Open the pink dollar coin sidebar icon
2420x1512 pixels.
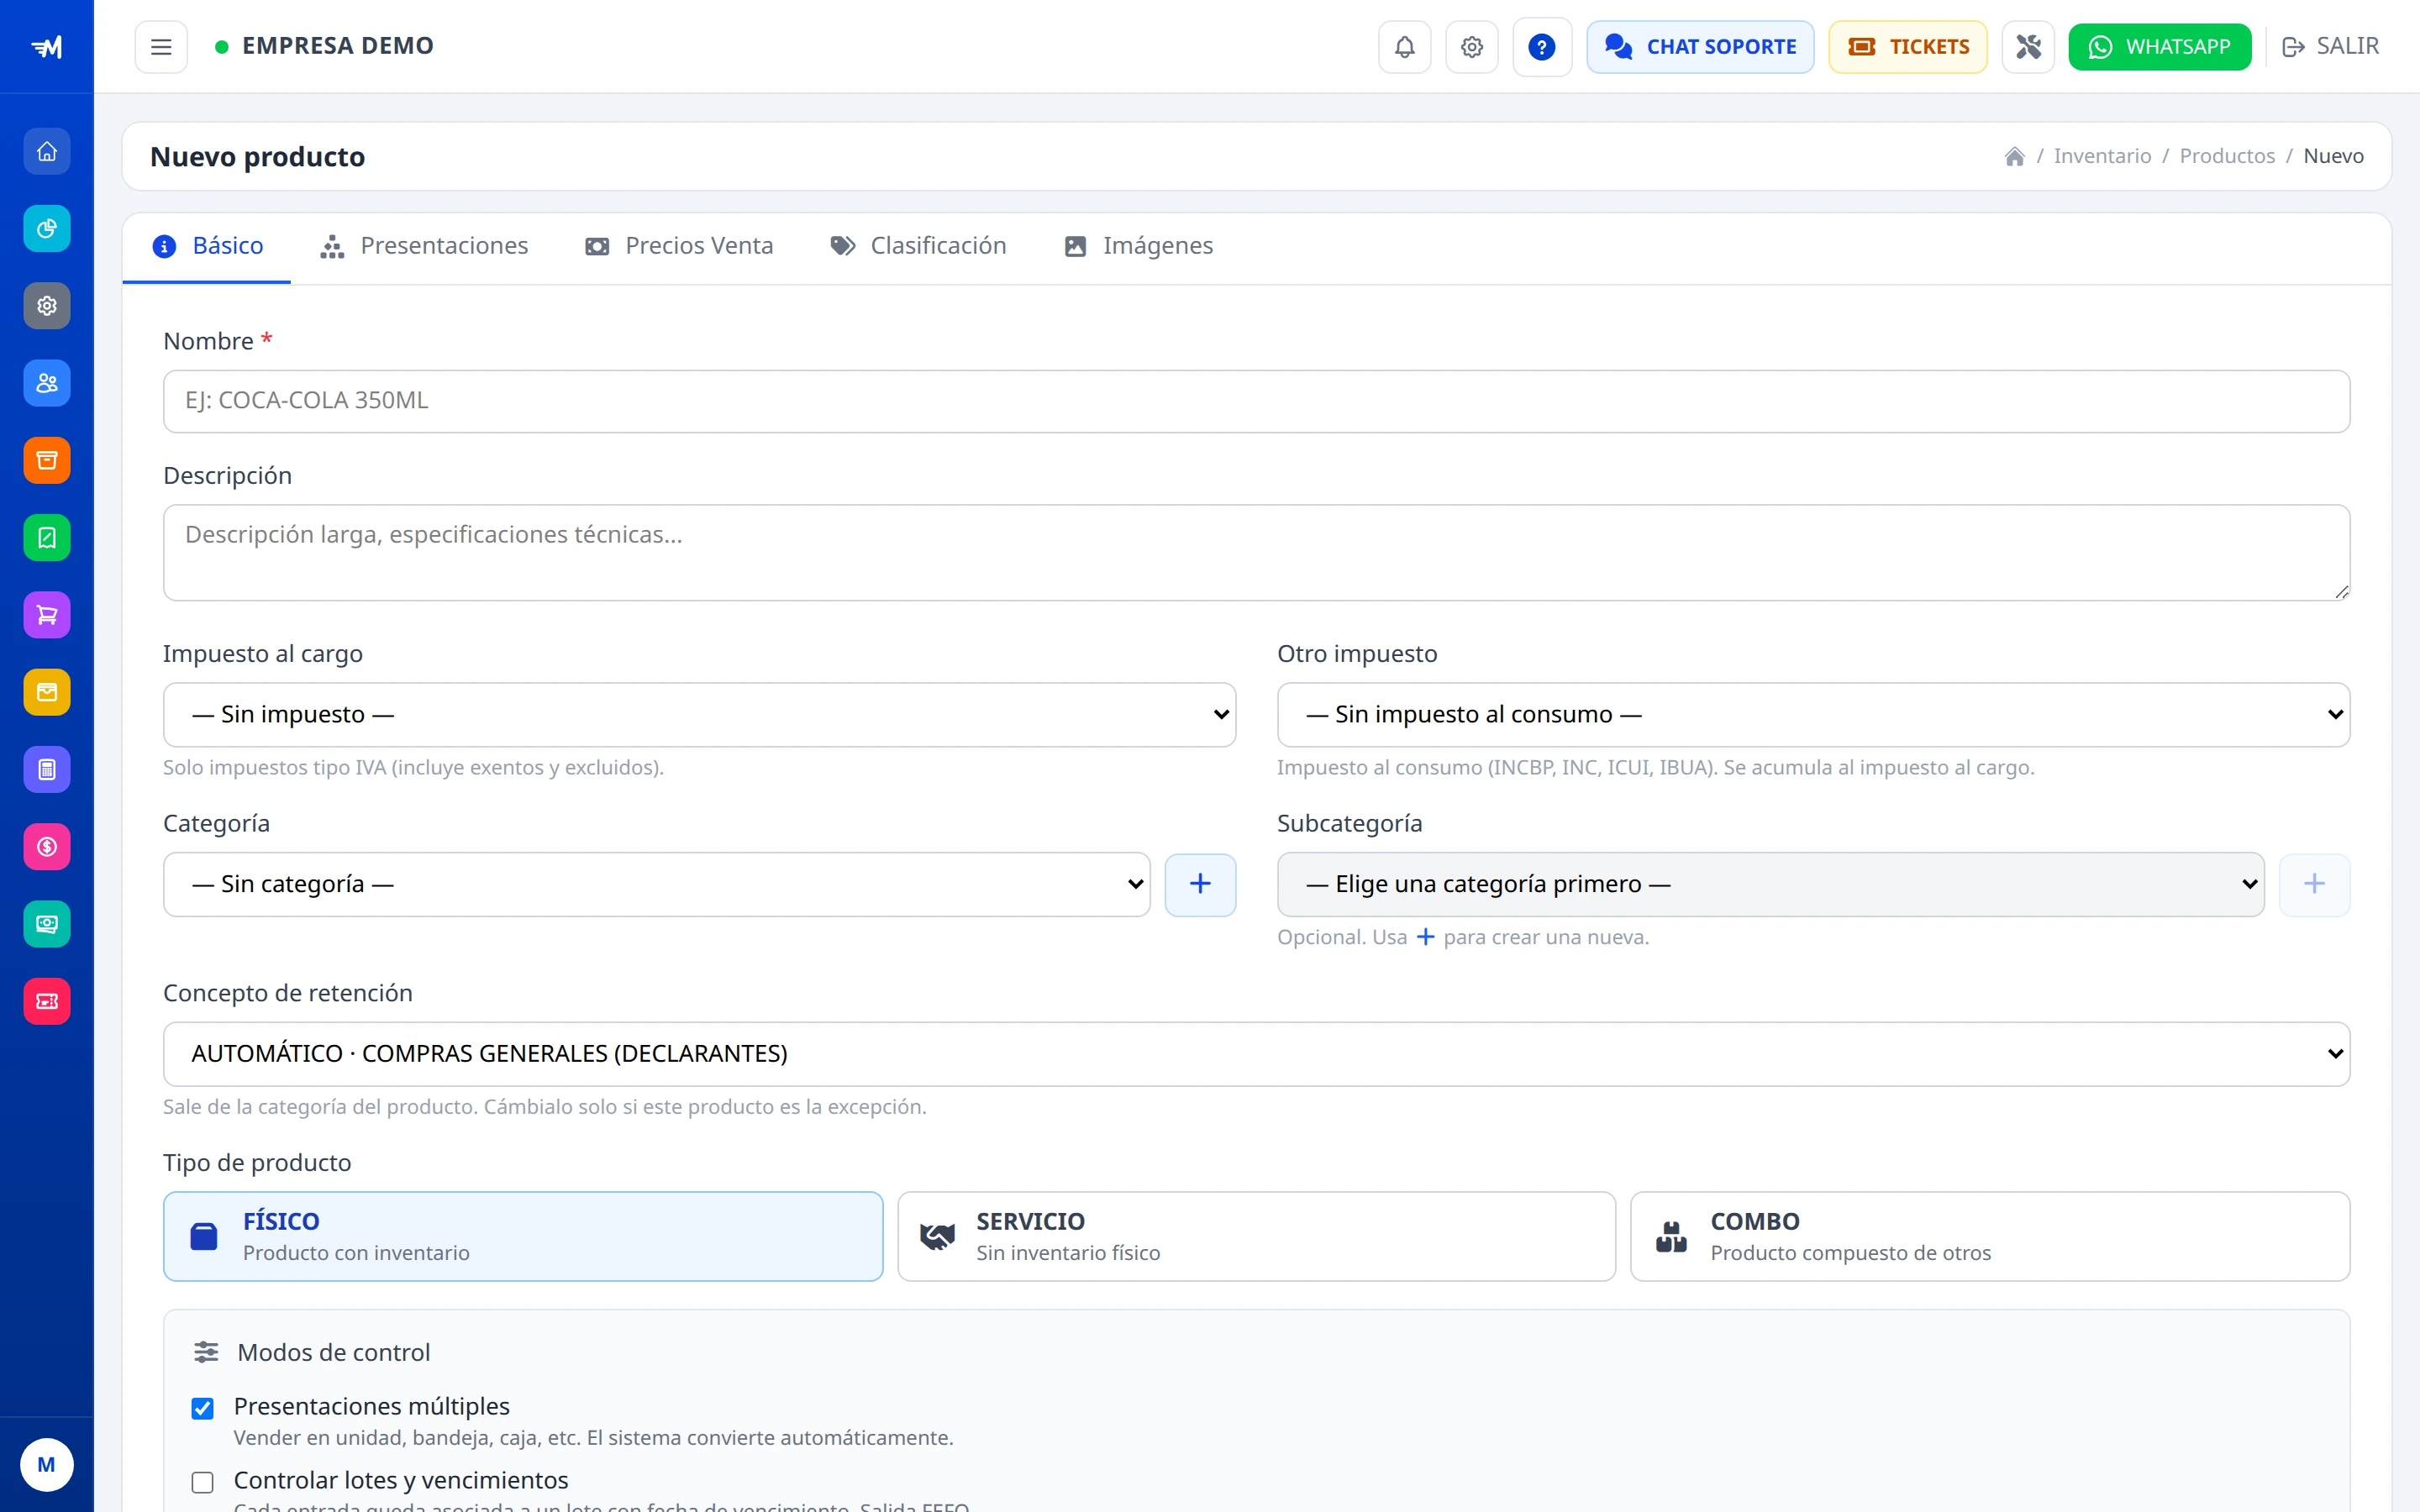tap(47, 847)
